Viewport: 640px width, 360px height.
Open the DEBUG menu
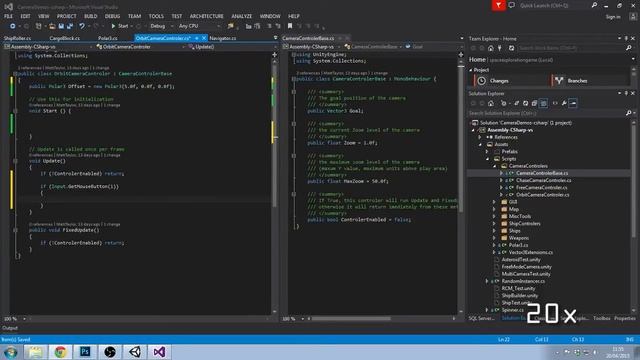pos(112,16)
